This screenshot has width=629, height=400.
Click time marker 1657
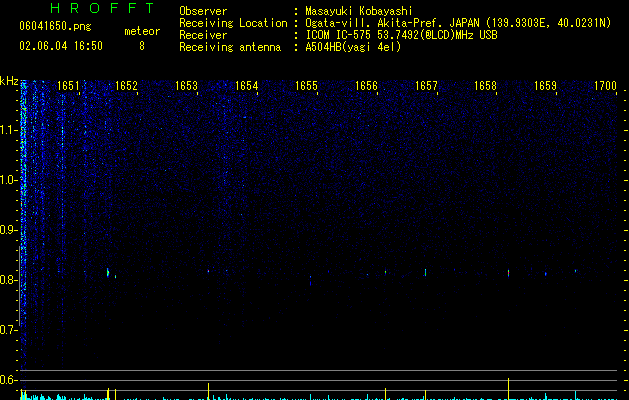coord(426,86)
